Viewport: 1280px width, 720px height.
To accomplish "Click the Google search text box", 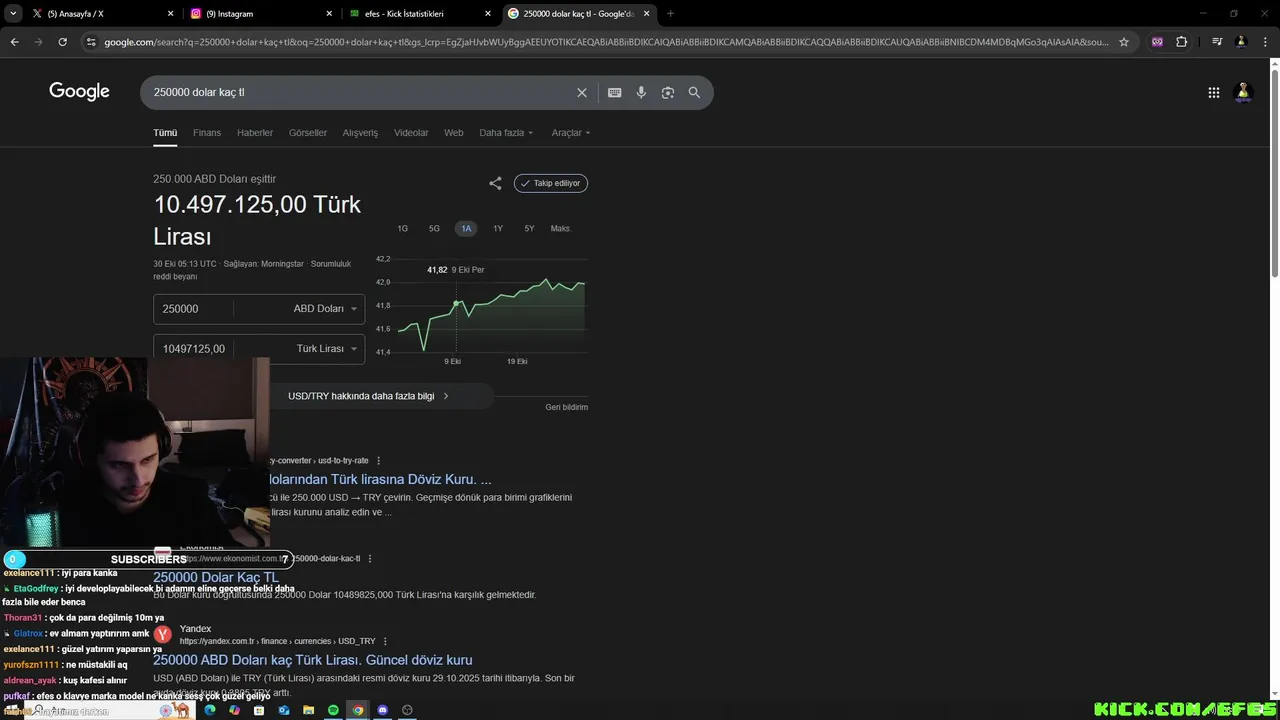I will [360, 92].
